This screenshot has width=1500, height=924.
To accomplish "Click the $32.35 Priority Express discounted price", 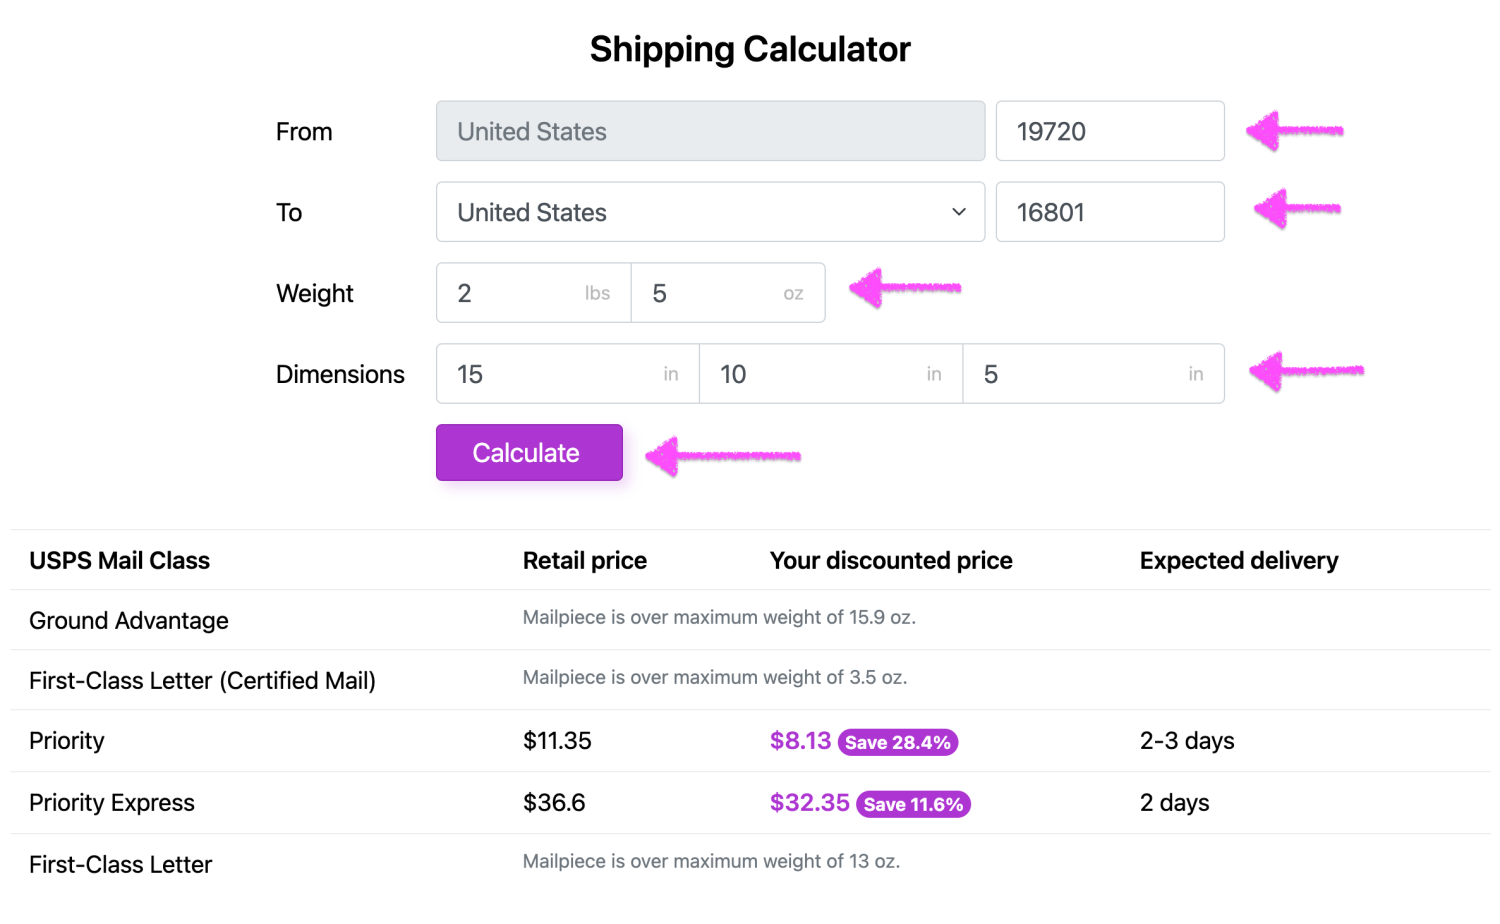I will coord(809,803).
